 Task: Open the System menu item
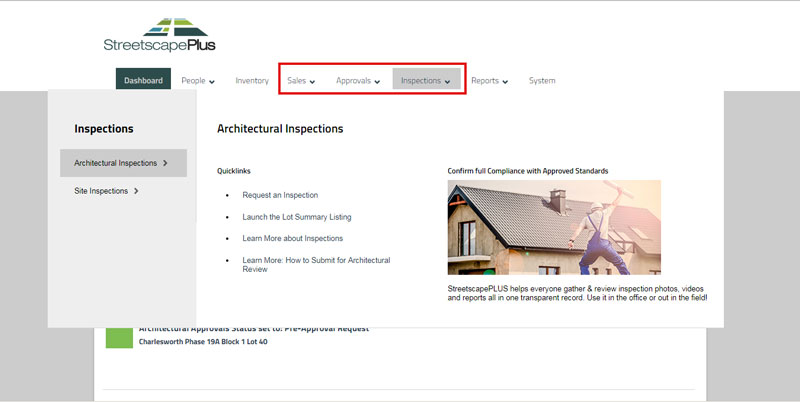[x=542, y=81]
